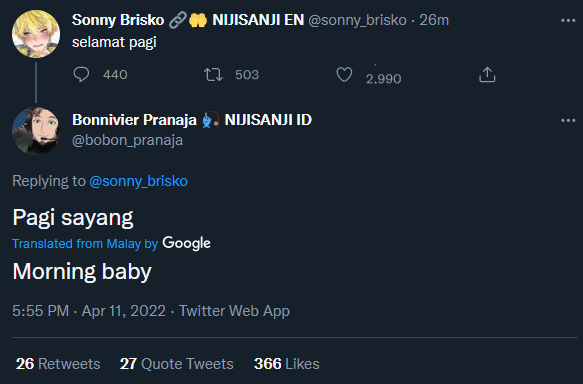Click the reply icon on Sonny Brisko's tweet
Screen dimensions: 583x384
pyautogui.click(x=81, y=74)
